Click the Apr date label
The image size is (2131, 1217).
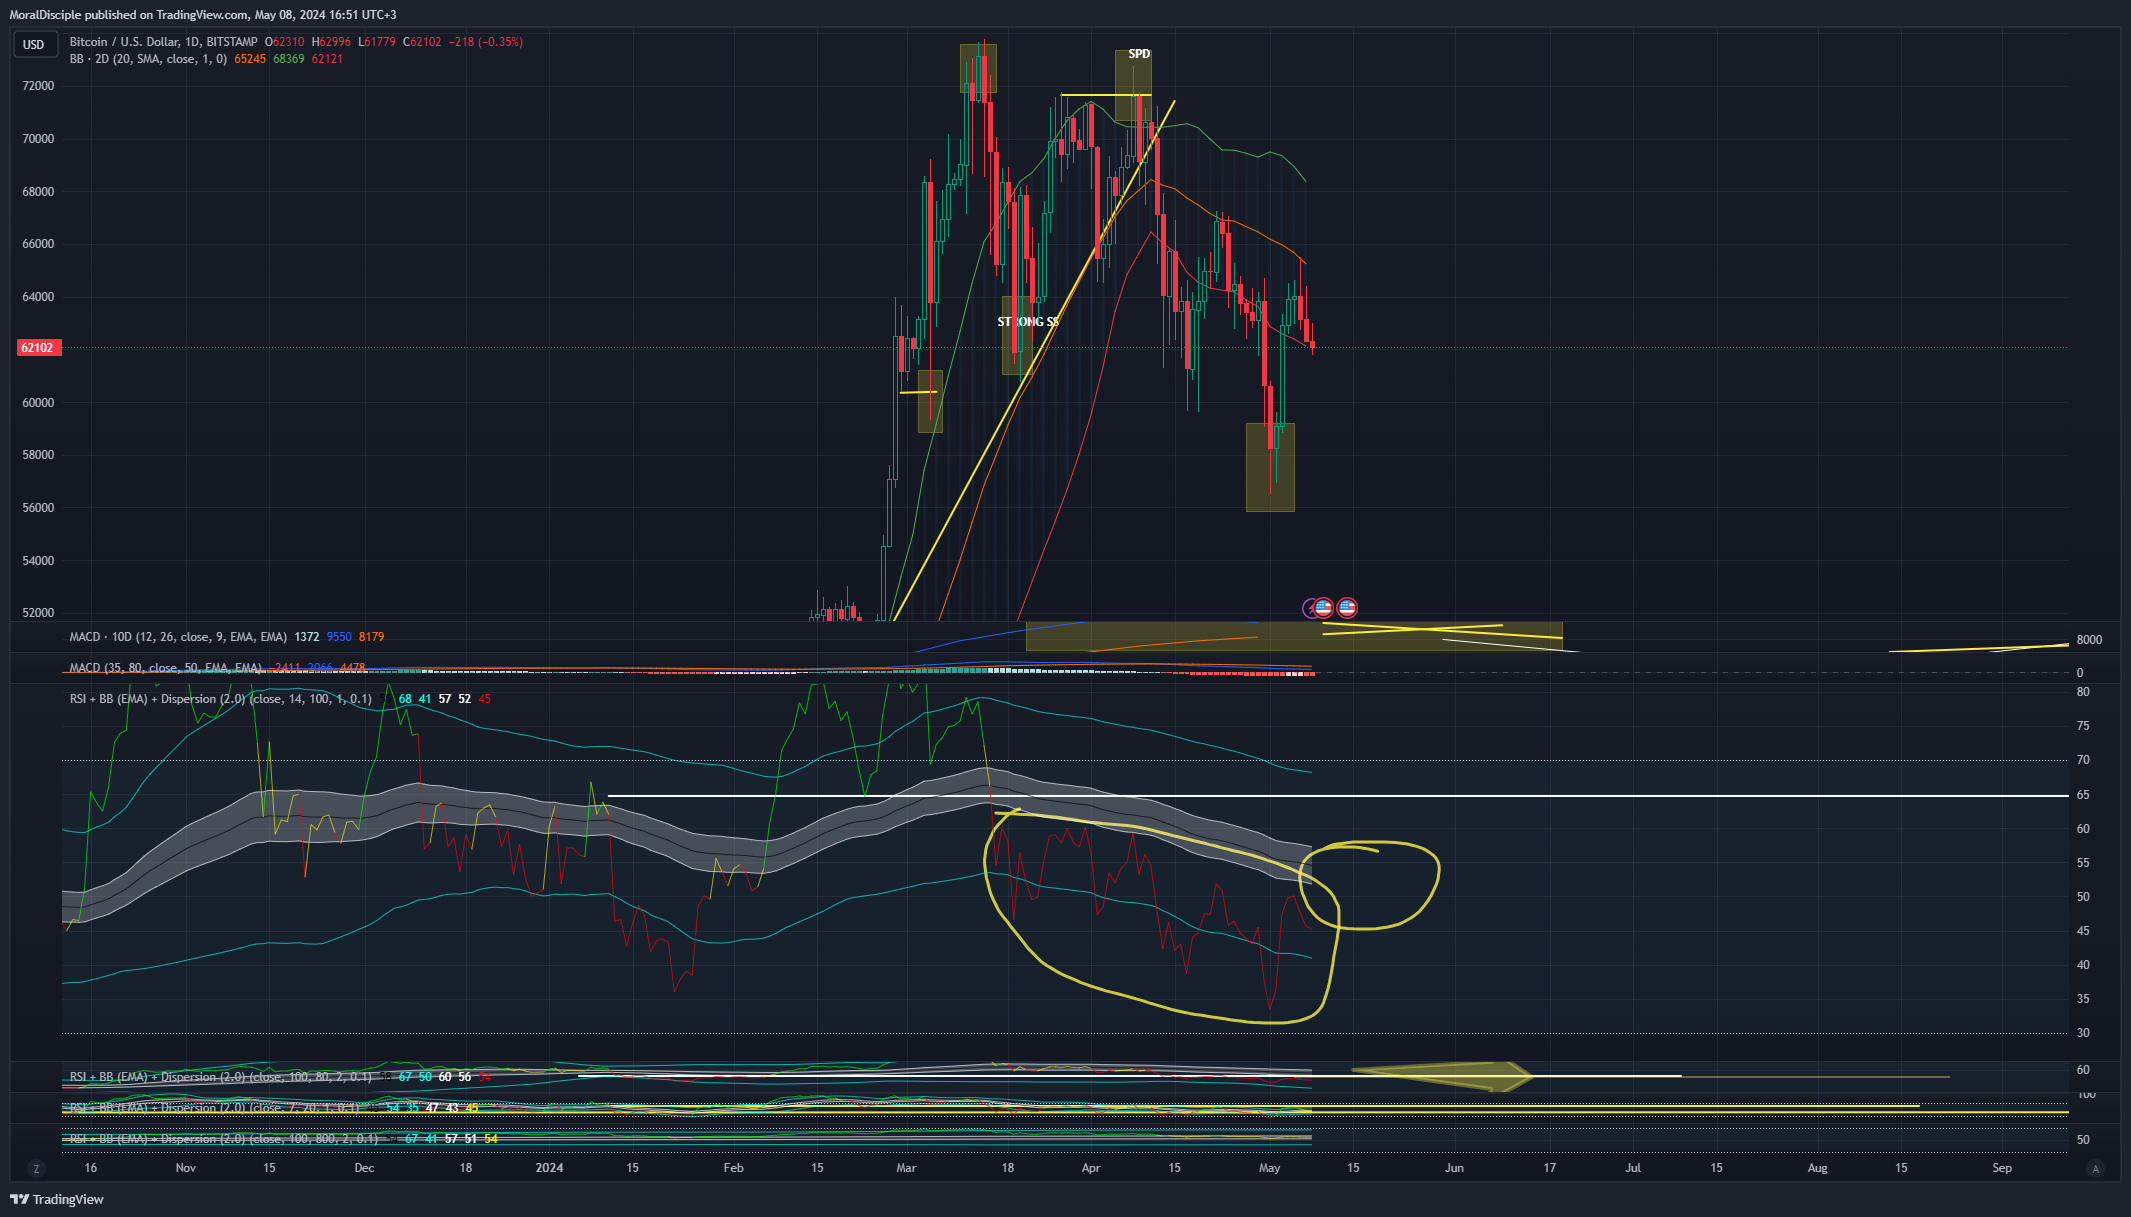[1091, 1168]
